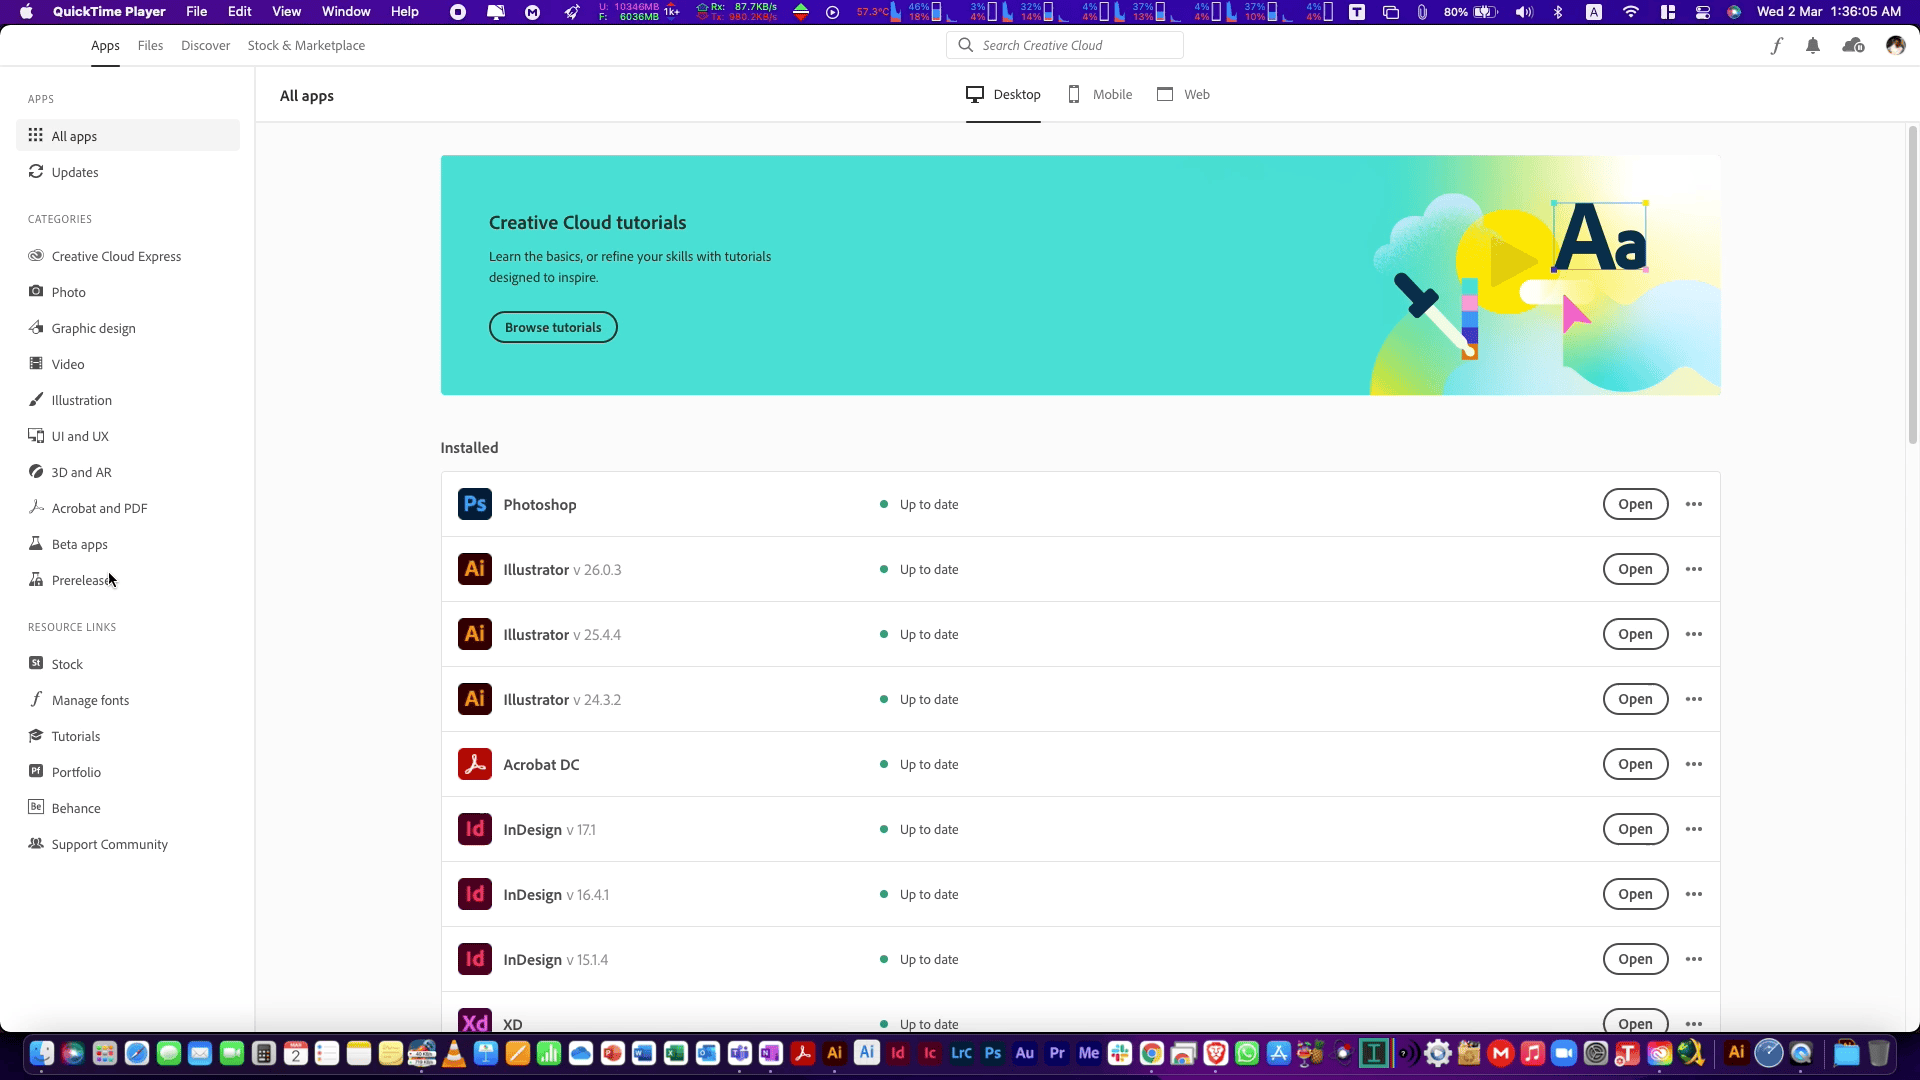The width and height of the screenshot is (1920, 1080).
Task: Open the notifications bell icon
Action: (1813, 46)
